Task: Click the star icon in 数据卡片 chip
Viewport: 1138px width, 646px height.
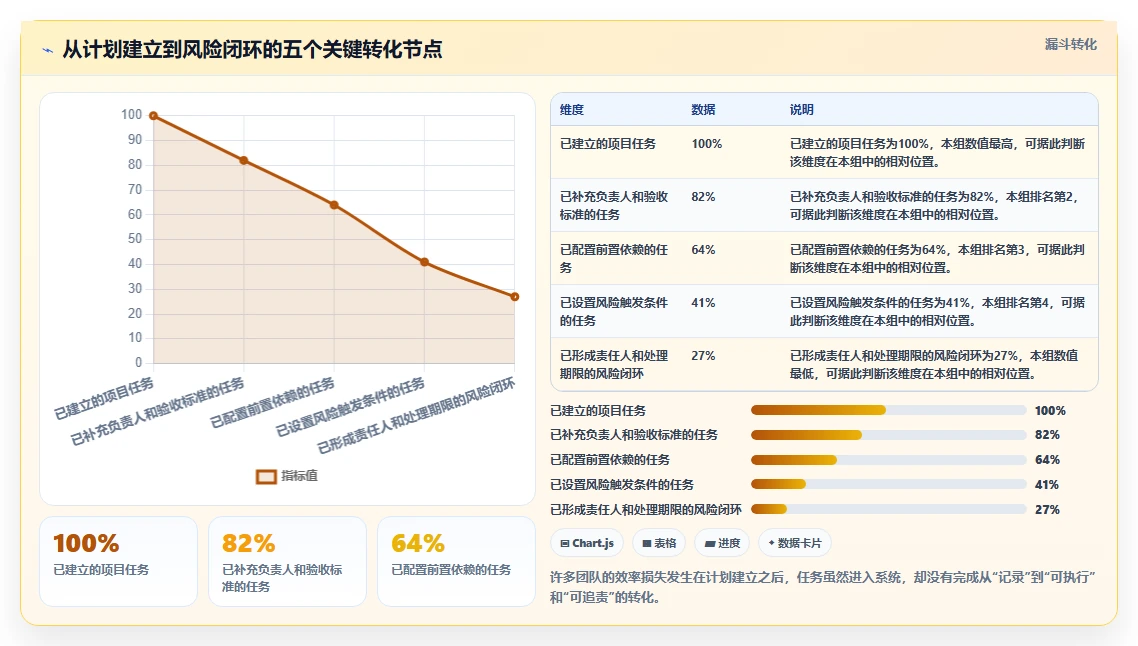Action: pyautogui.click(x=771, y=542)
